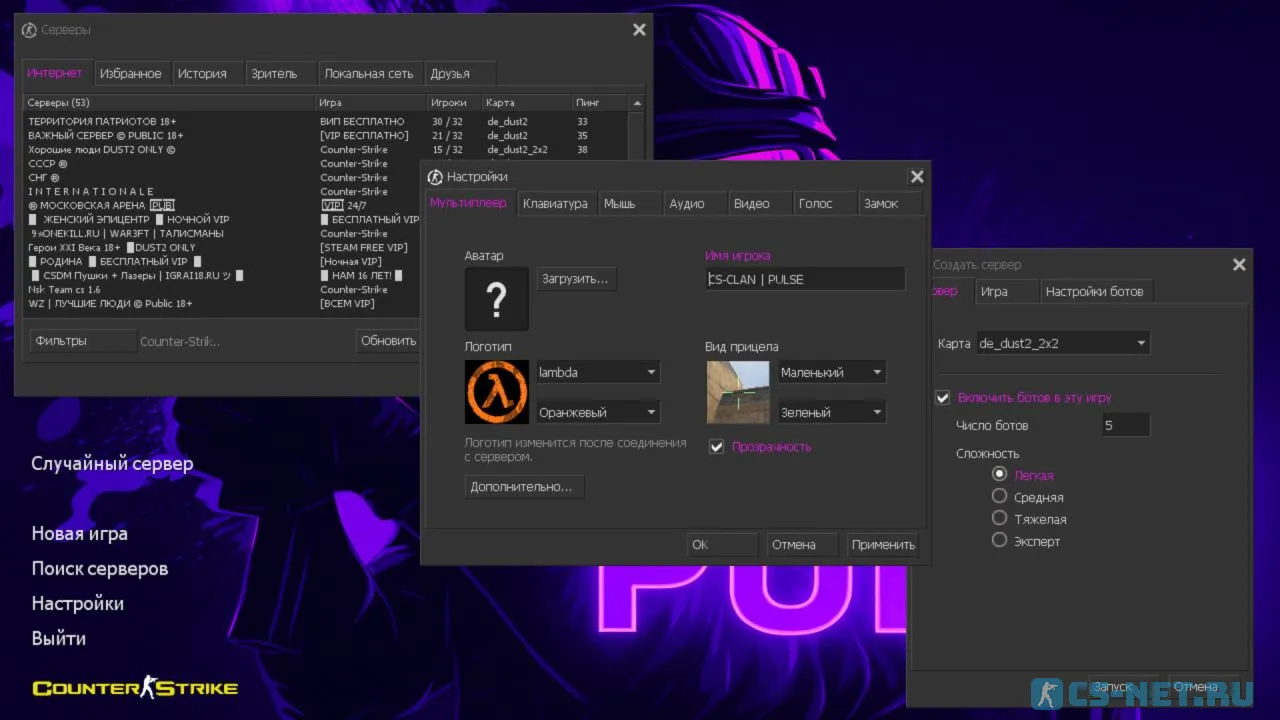Image resolution: width=1280 pixels, height=720 pixels.
Task: Click the Дополнительно button
Action: 525,487
